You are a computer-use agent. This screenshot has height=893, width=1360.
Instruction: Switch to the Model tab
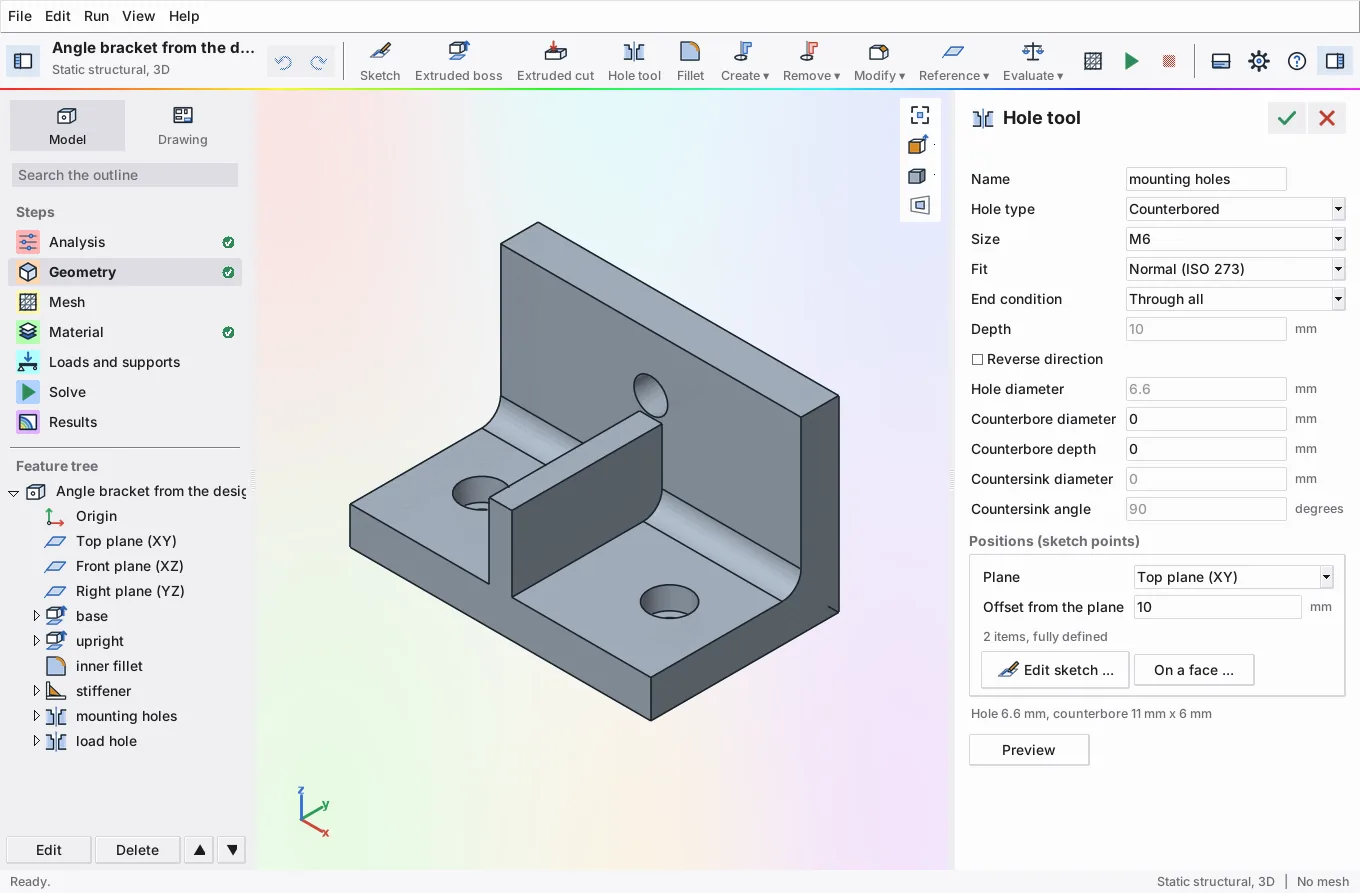[x=67, y=126]
